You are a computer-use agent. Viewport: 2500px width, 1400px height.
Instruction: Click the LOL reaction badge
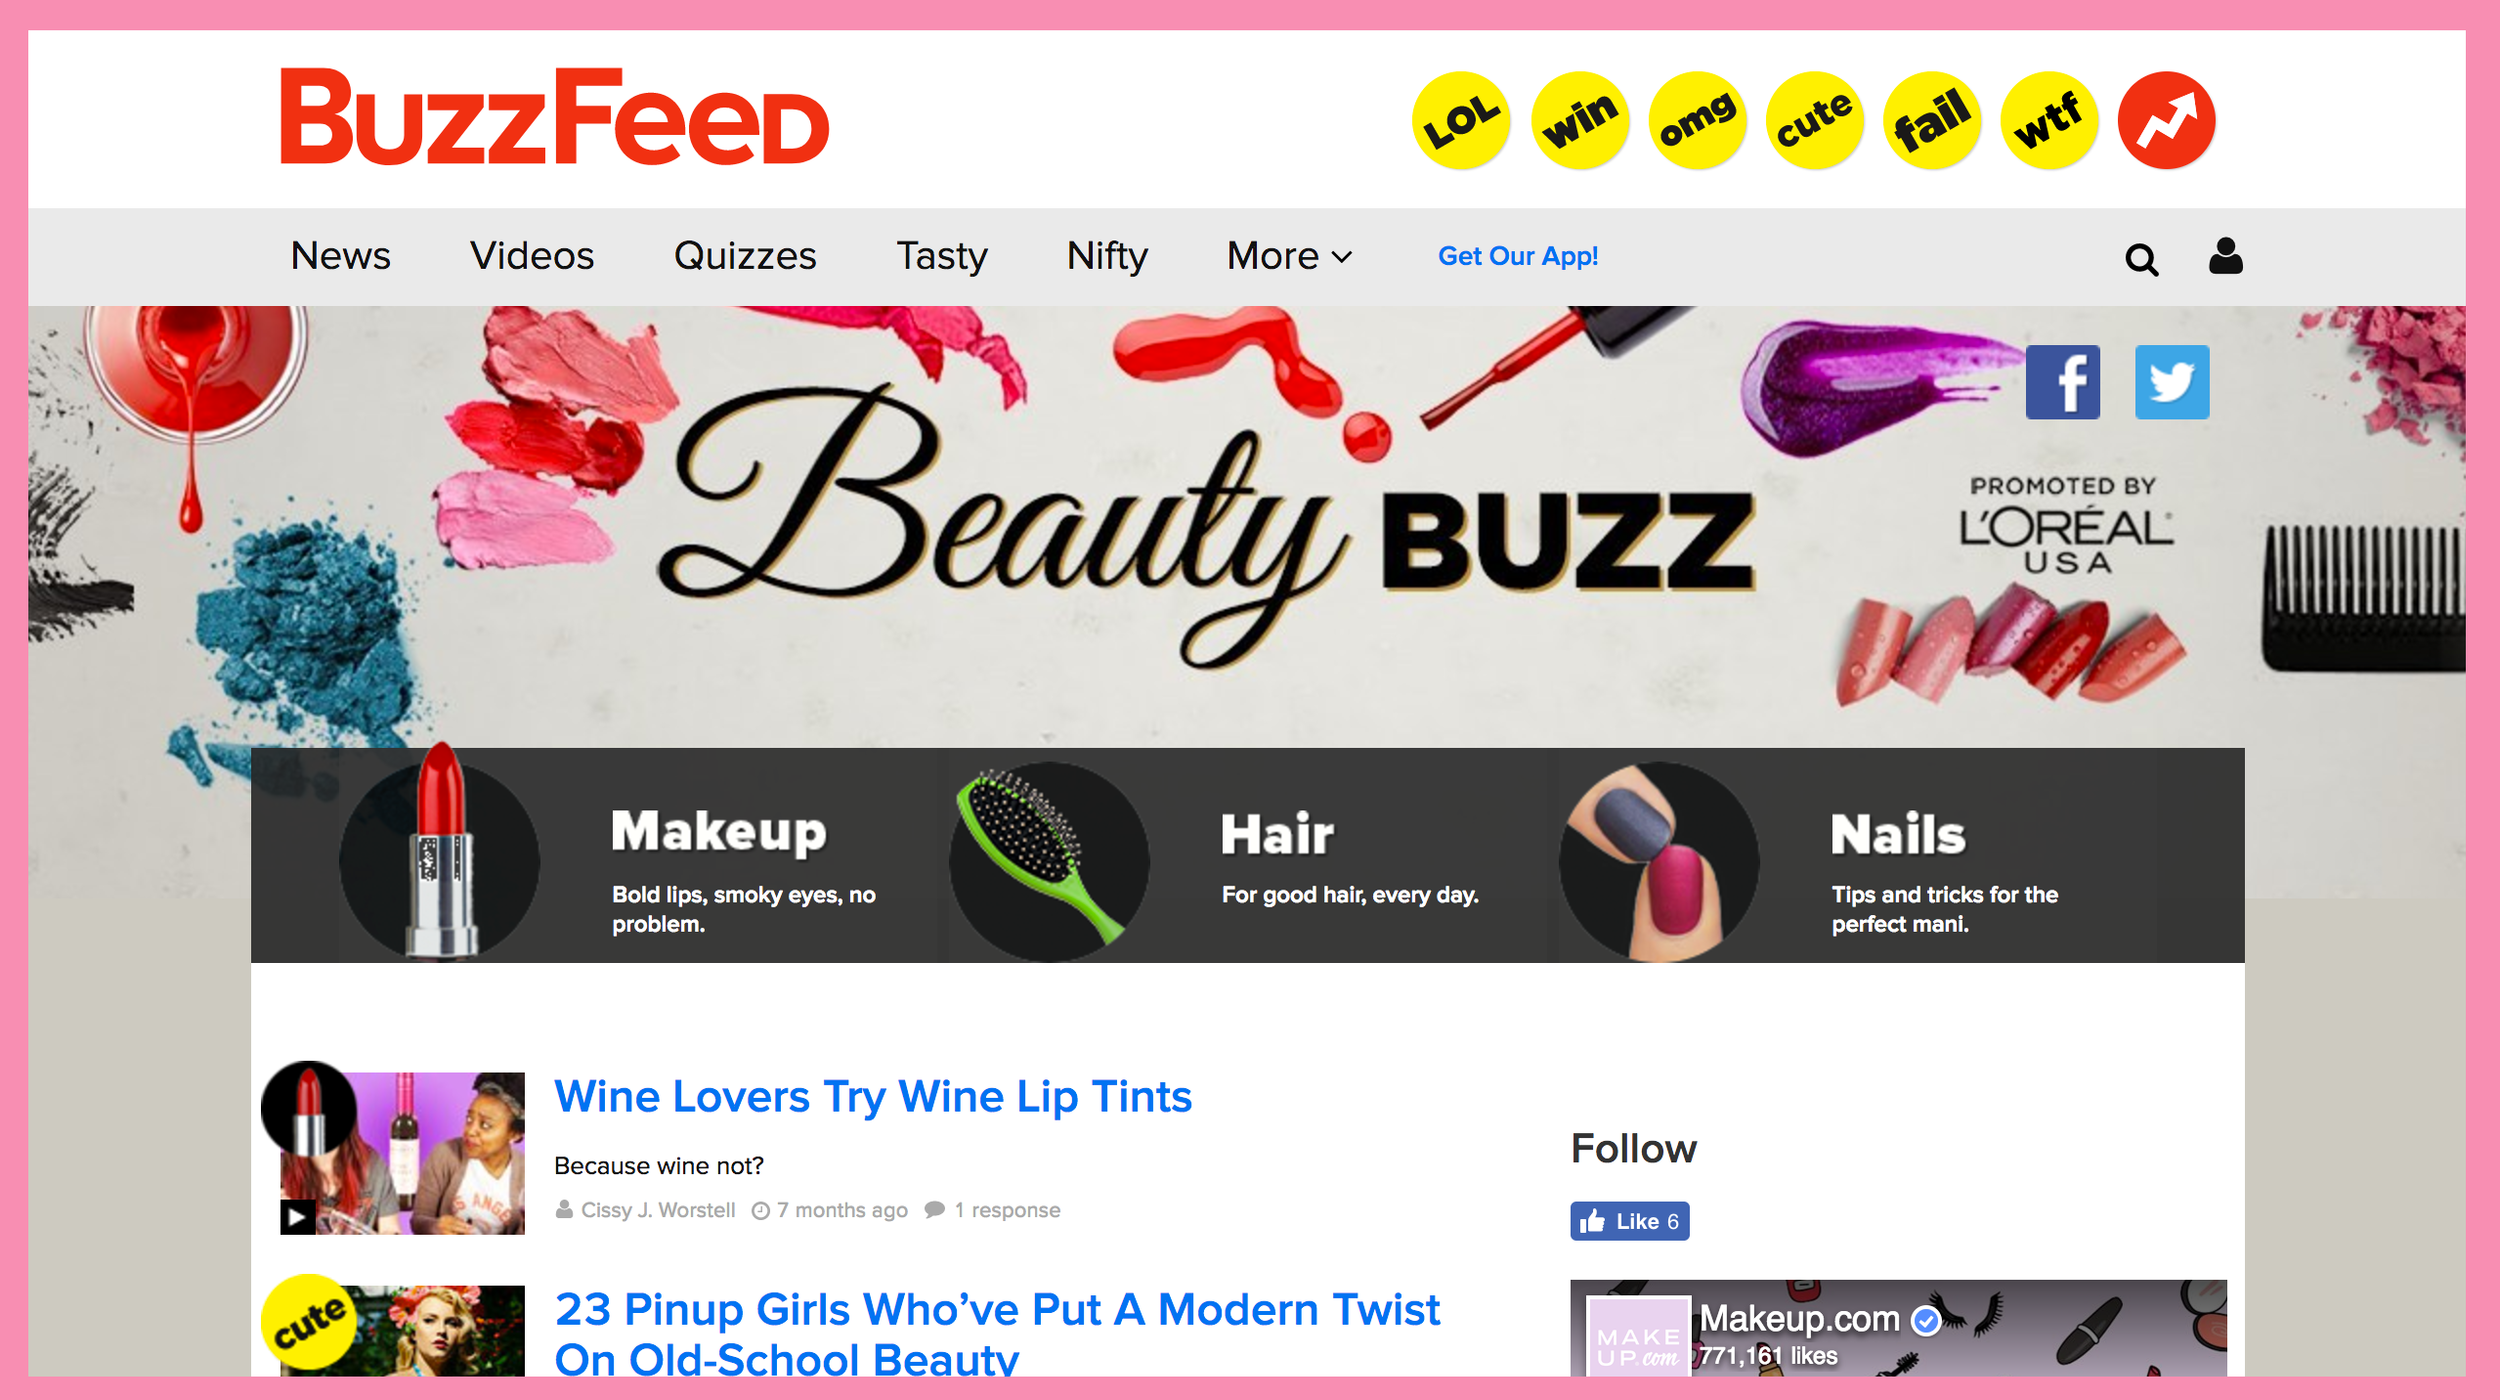coord(1461,120)
